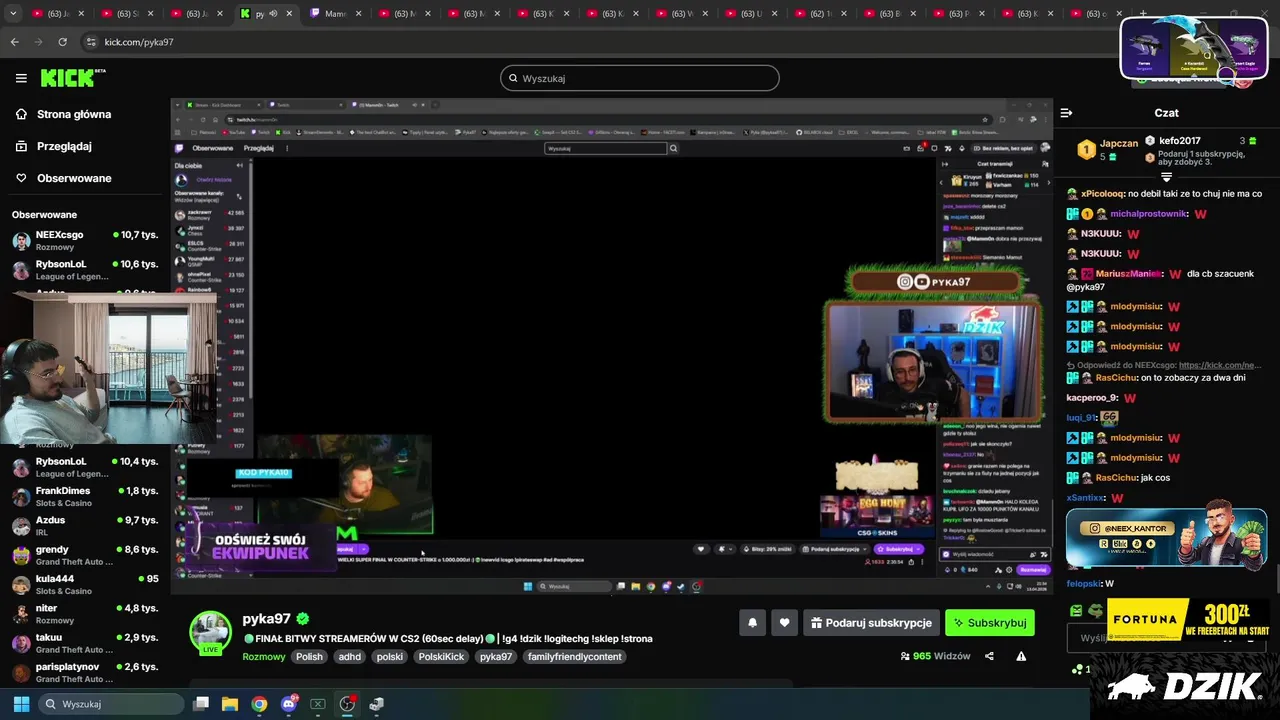Open the Windows Start menu
This screenshot has height=720, width=1280.
[x=21, y=704]
